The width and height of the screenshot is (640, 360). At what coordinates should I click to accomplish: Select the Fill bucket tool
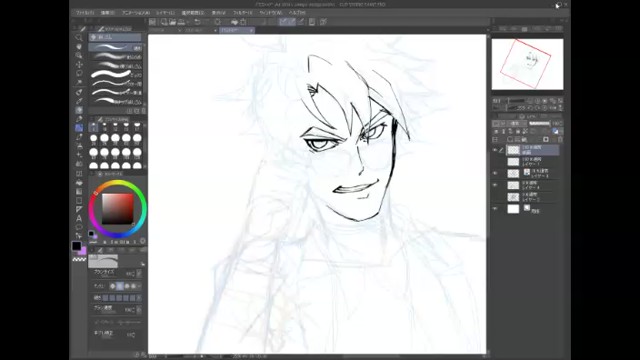click(x=79, y=182)
